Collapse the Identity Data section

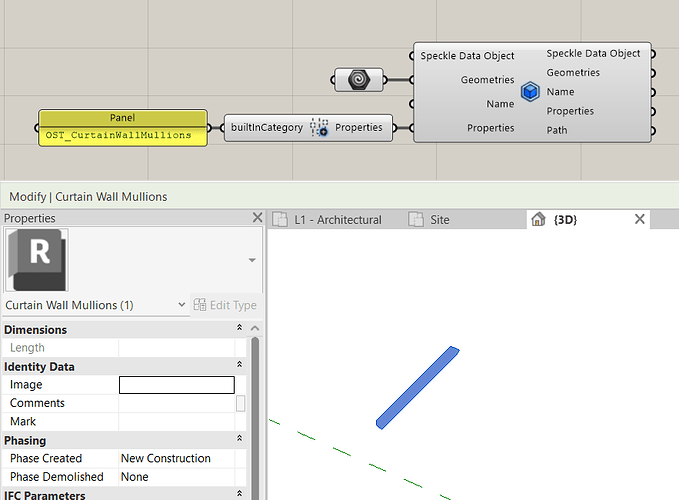pyautogui.click(x=239, y=365)
